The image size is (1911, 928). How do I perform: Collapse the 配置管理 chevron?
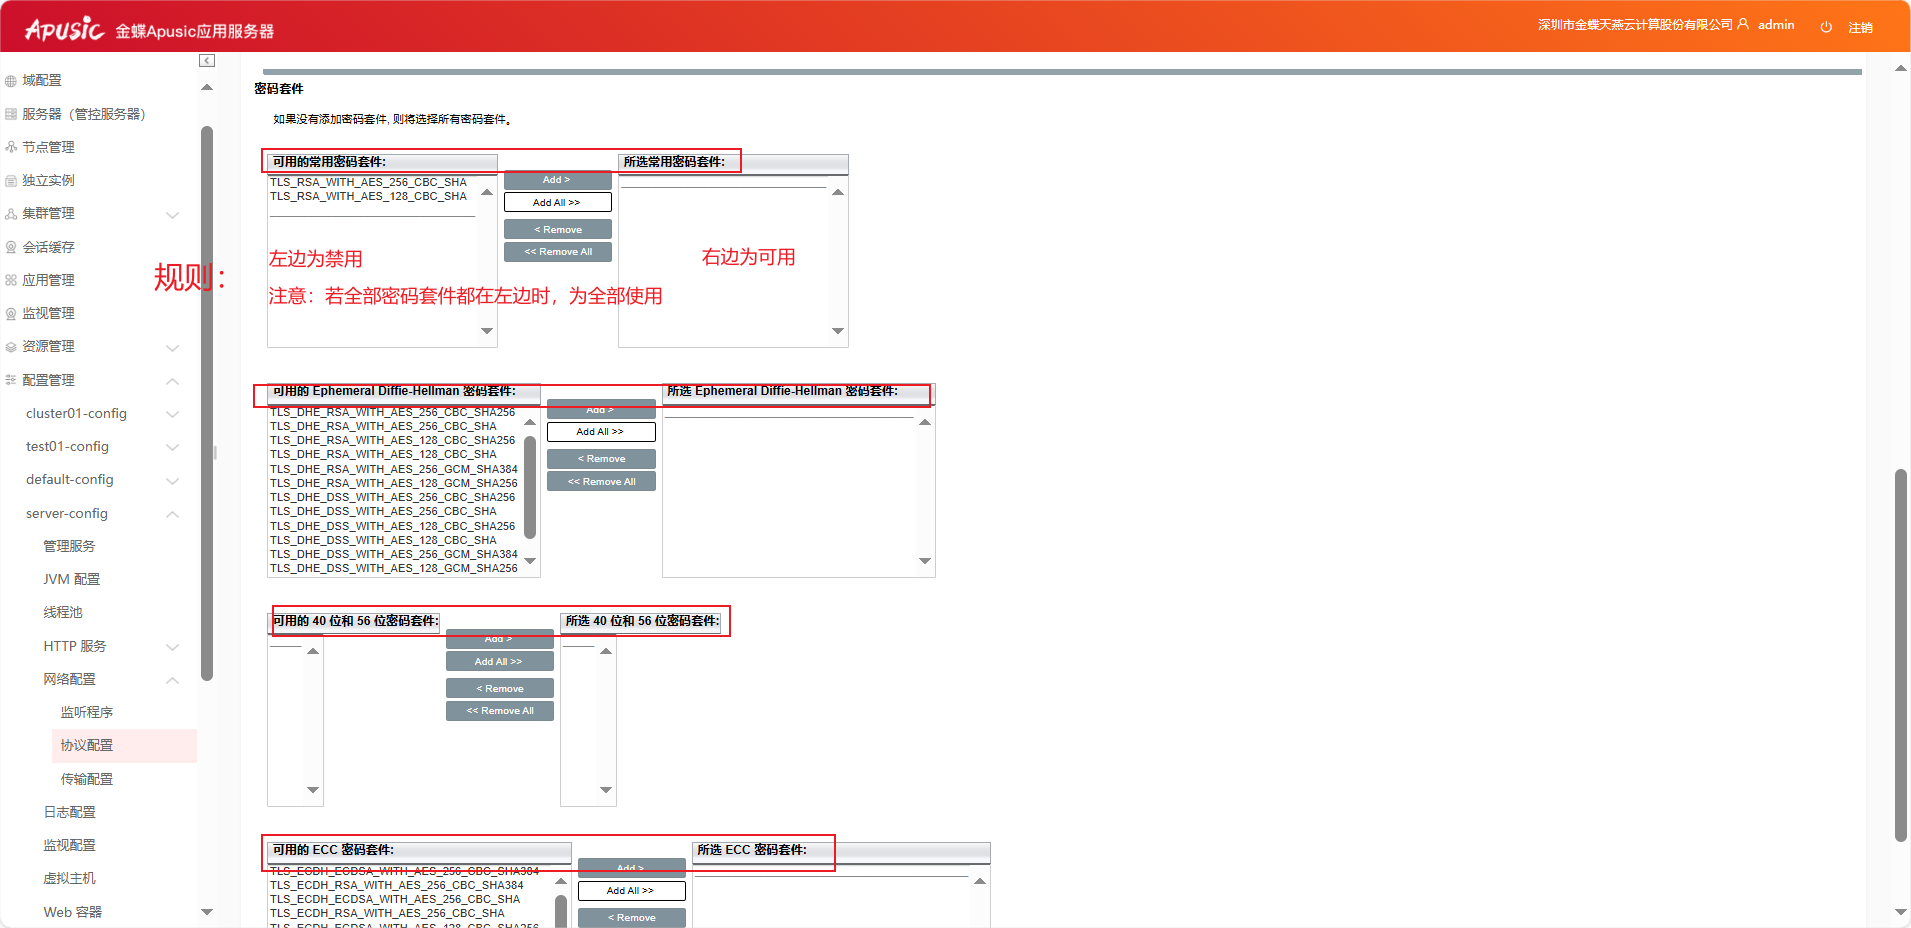coord(172,381)
